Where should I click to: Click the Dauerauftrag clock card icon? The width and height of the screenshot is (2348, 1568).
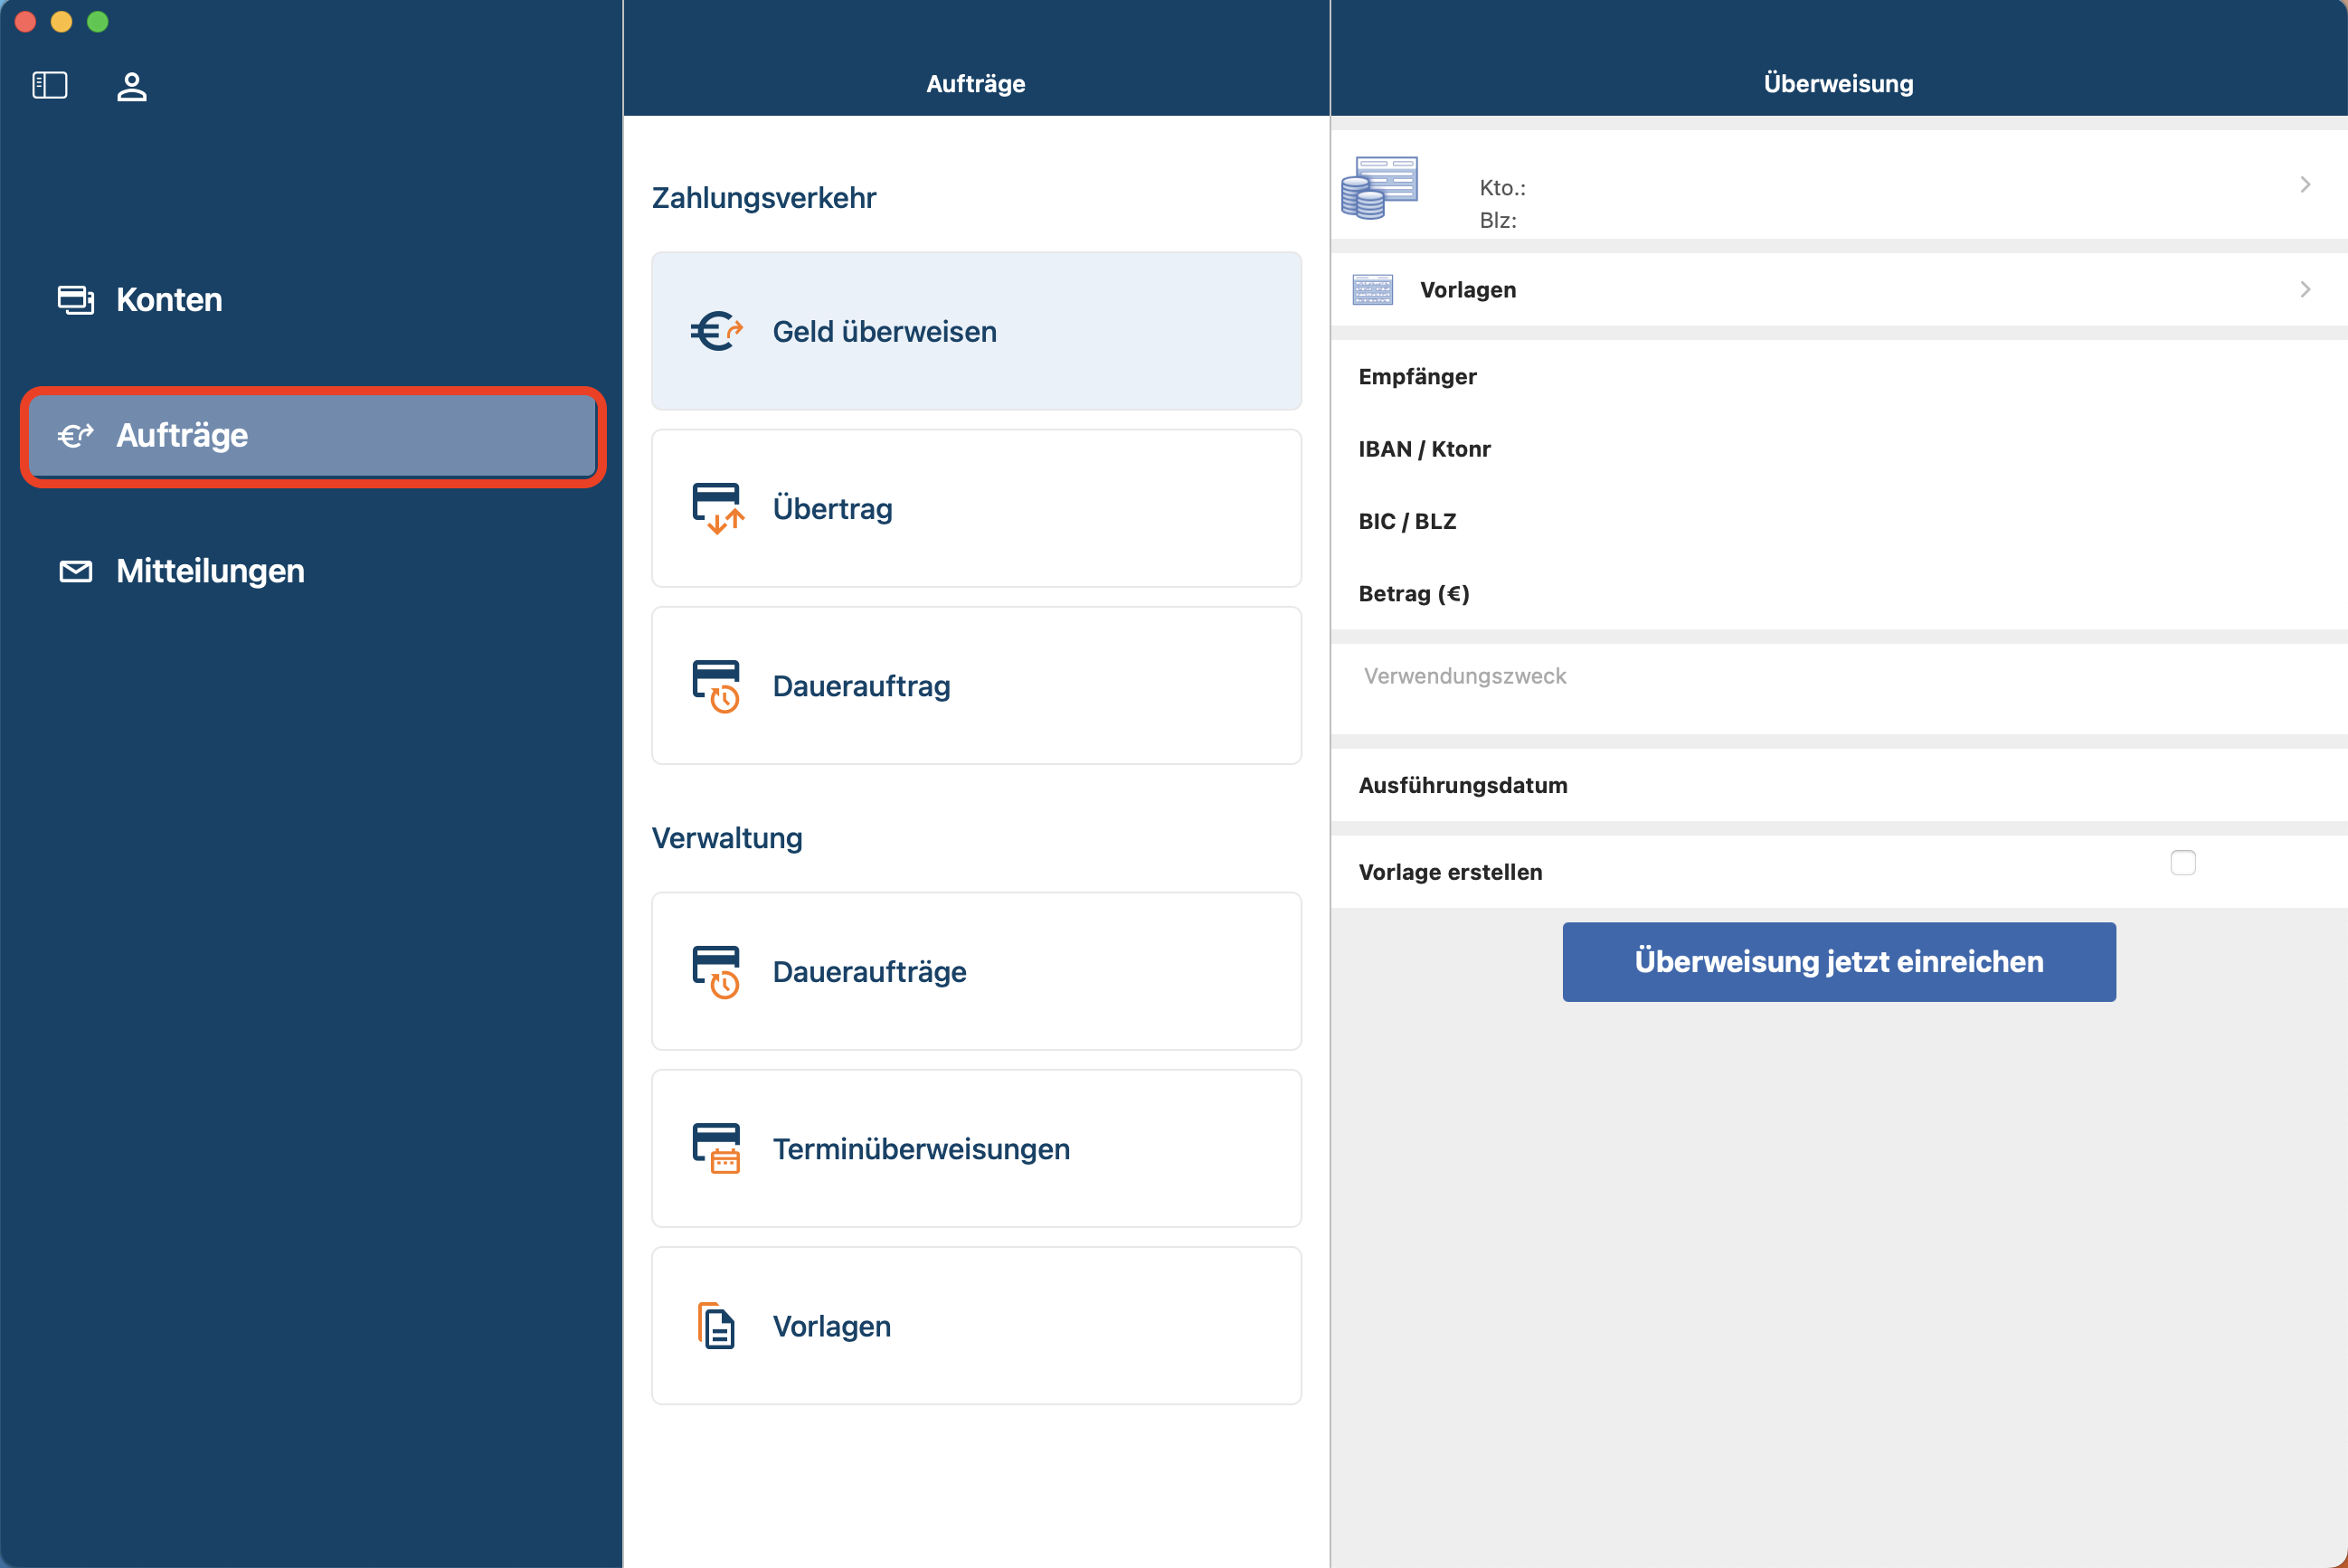pos(716,686)
